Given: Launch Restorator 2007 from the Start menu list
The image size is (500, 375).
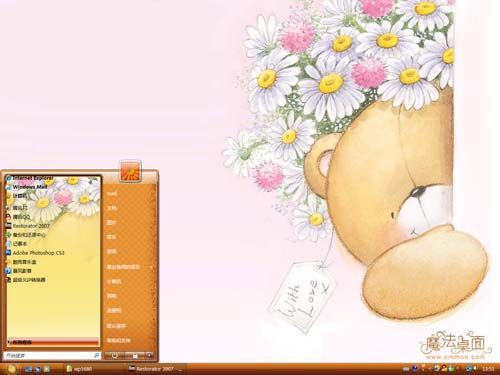Looking at the screenshot, I should coord(28,226).
